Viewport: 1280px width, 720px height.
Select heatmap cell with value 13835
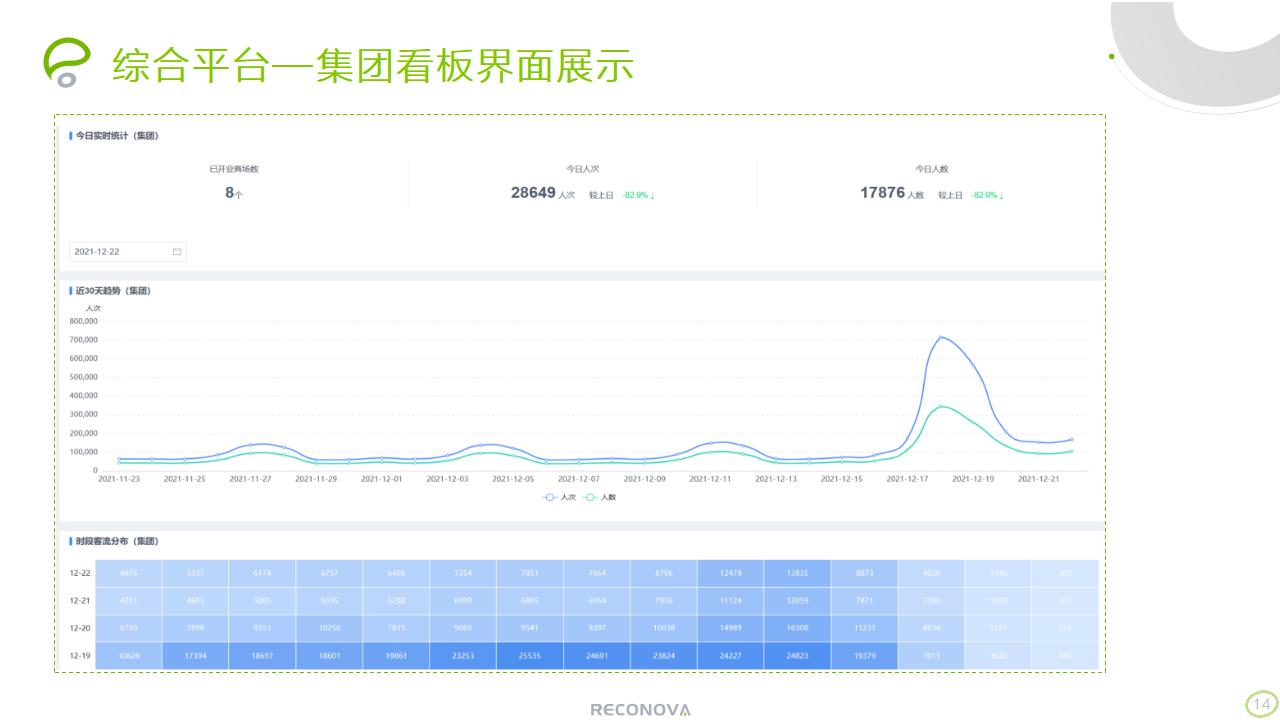click(x=797, y=572)
